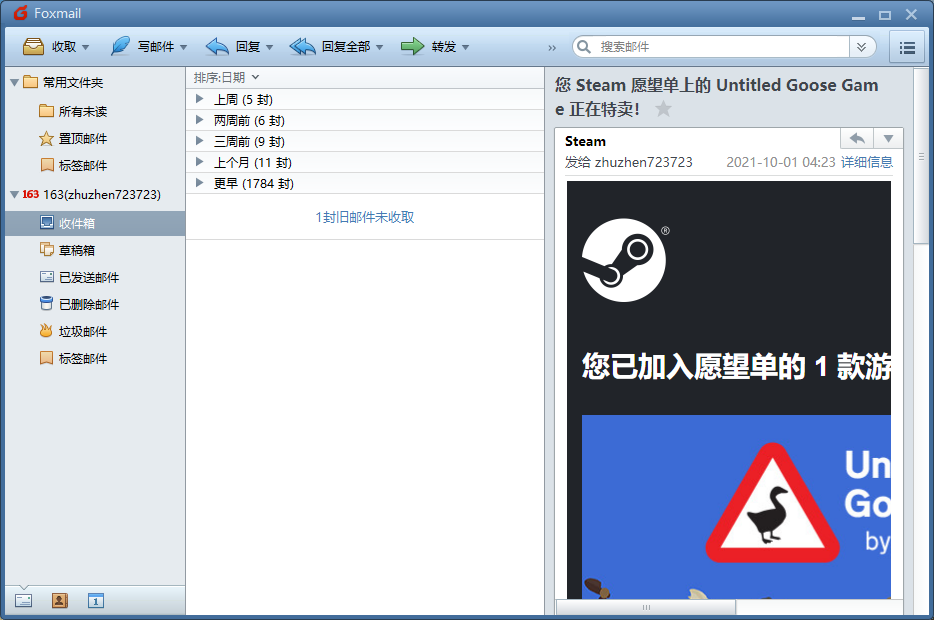Click the Steam logo in the email
The height and width of the screenshot is (620, 934).
click(x=624, y=260)
